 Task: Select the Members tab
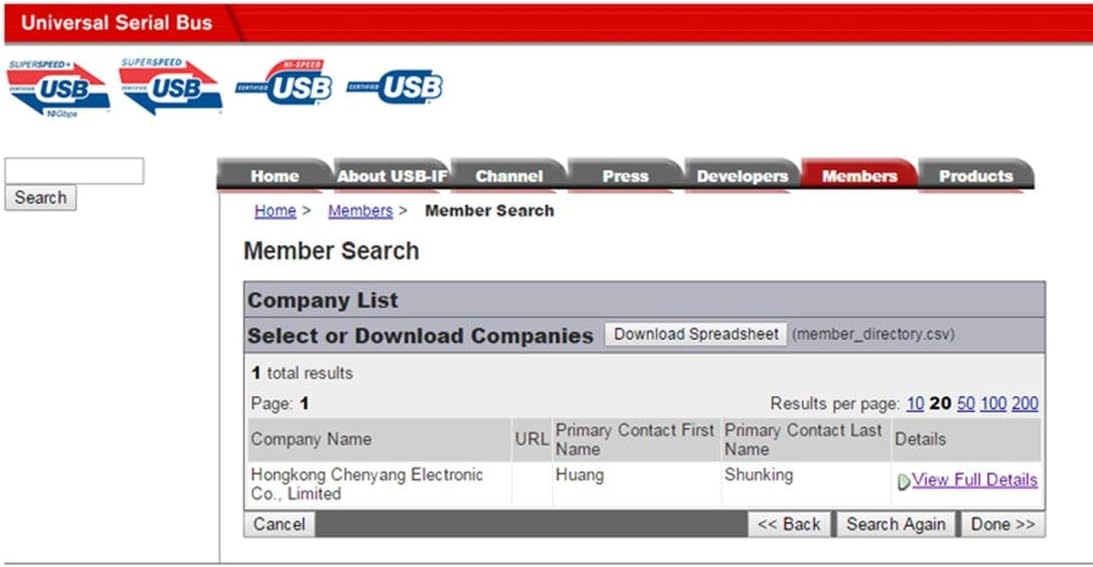click(859, 176)
